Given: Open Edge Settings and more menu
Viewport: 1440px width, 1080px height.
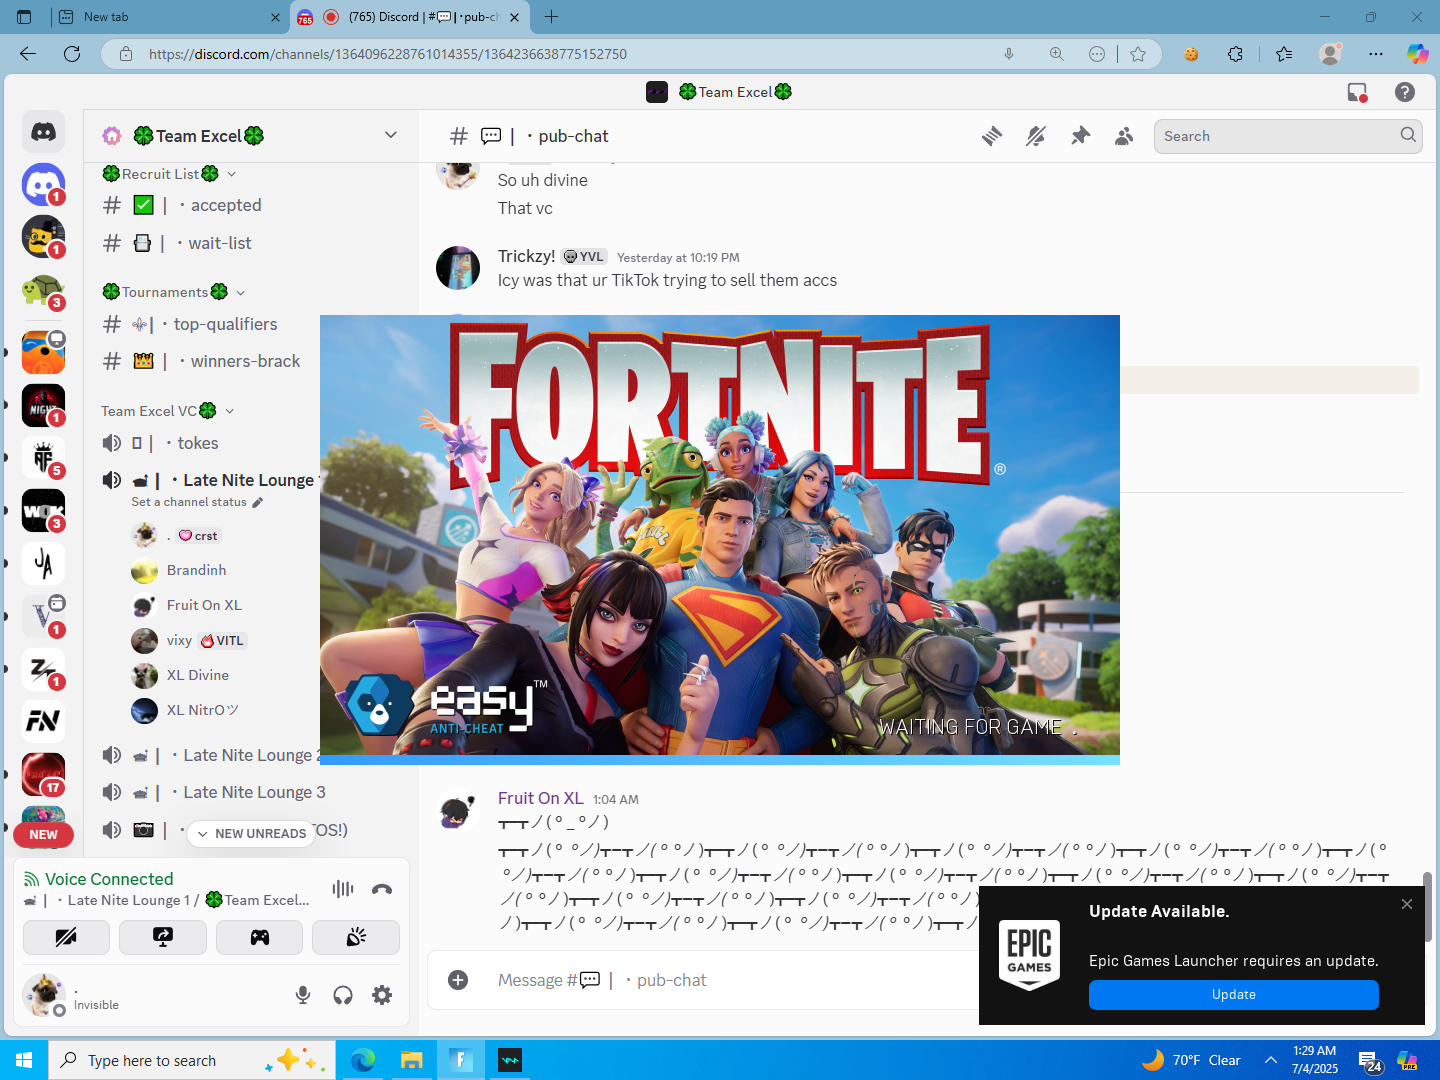Looking at the screenshot, I should [1376, 54].
